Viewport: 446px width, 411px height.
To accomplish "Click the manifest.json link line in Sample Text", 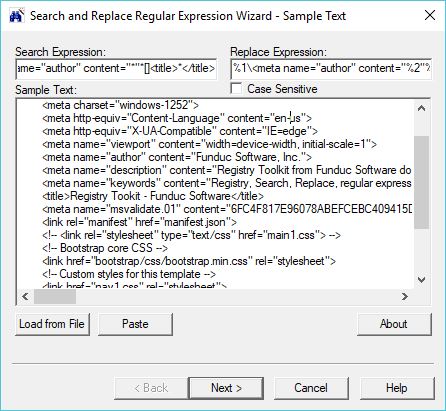I will tap(139, 222).
